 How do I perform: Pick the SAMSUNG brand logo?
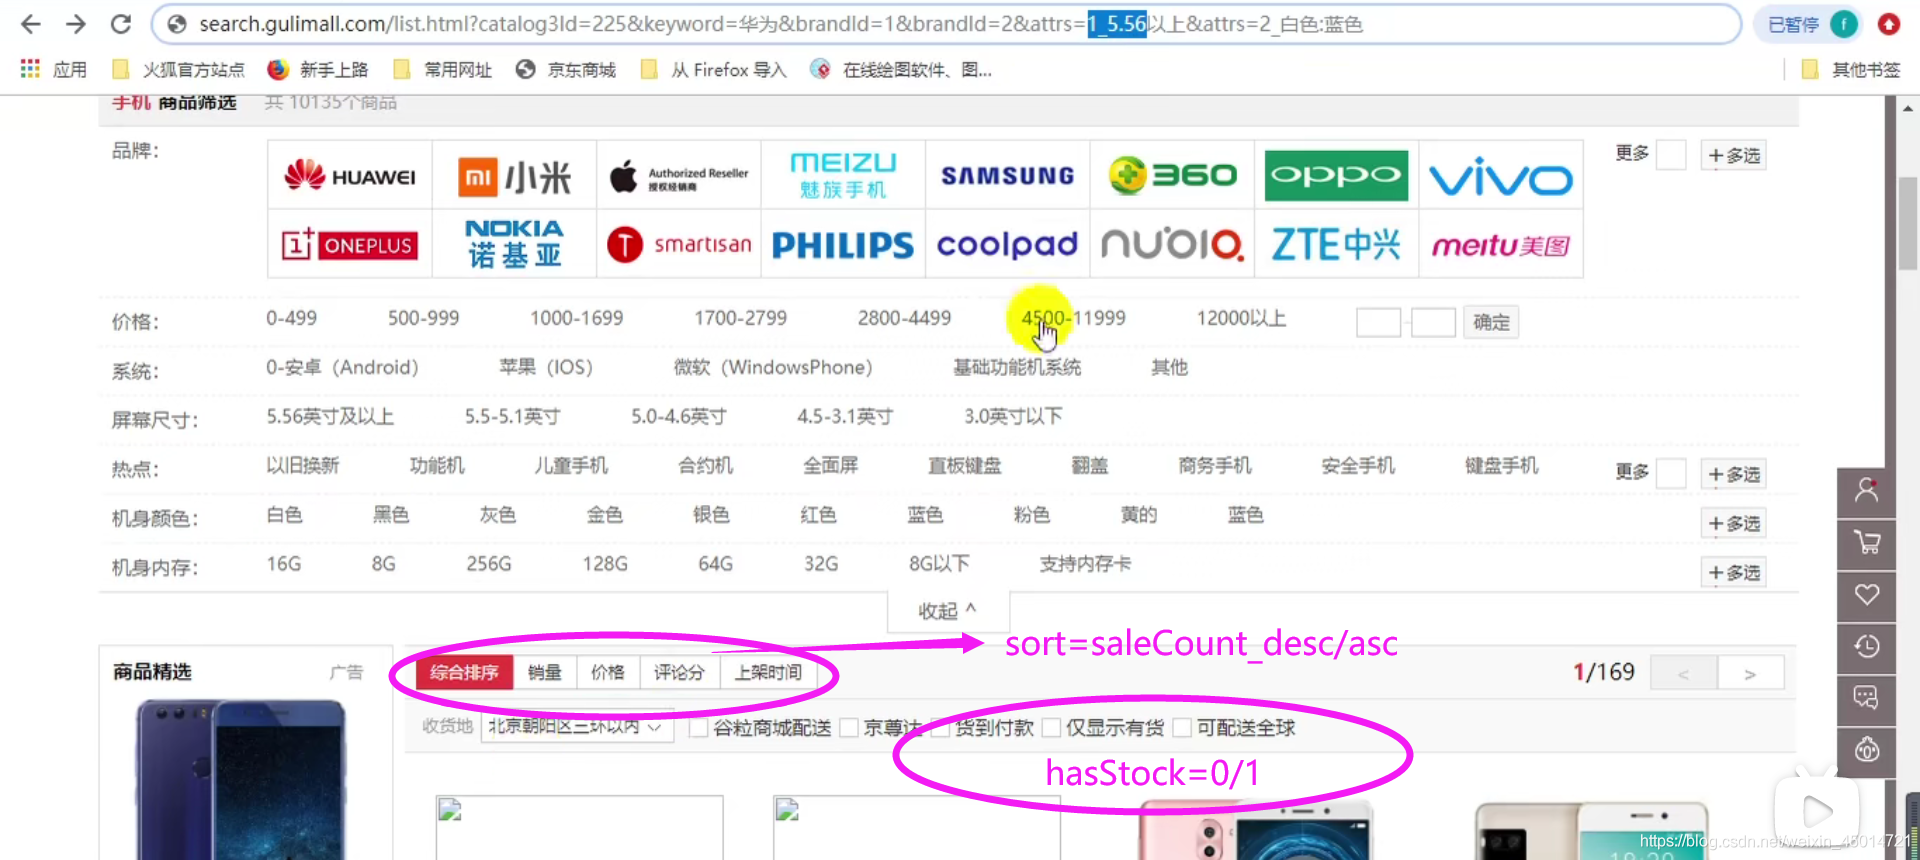1008,175
